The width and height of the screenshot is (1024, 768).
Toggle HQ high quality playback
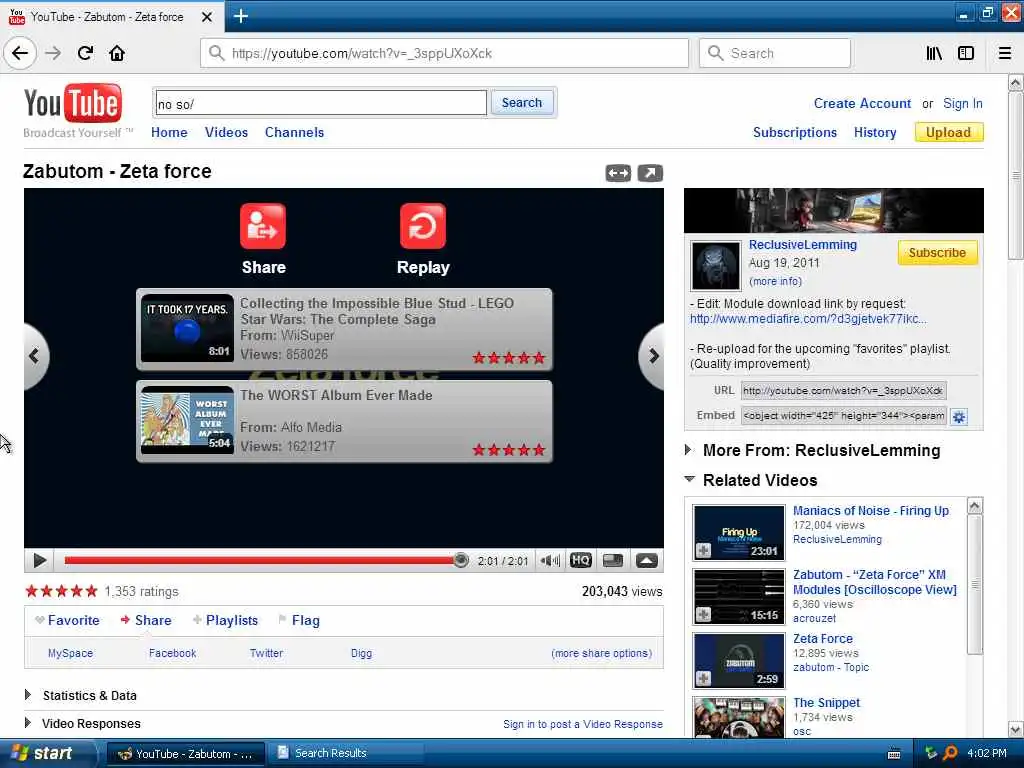tap(581, 560)
